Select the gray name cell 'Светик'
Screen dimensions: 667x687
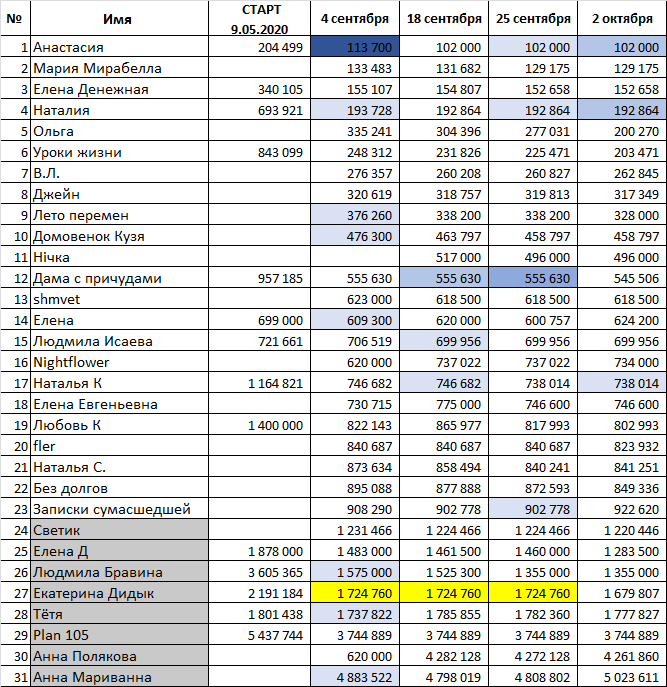[x=119, y=530]
